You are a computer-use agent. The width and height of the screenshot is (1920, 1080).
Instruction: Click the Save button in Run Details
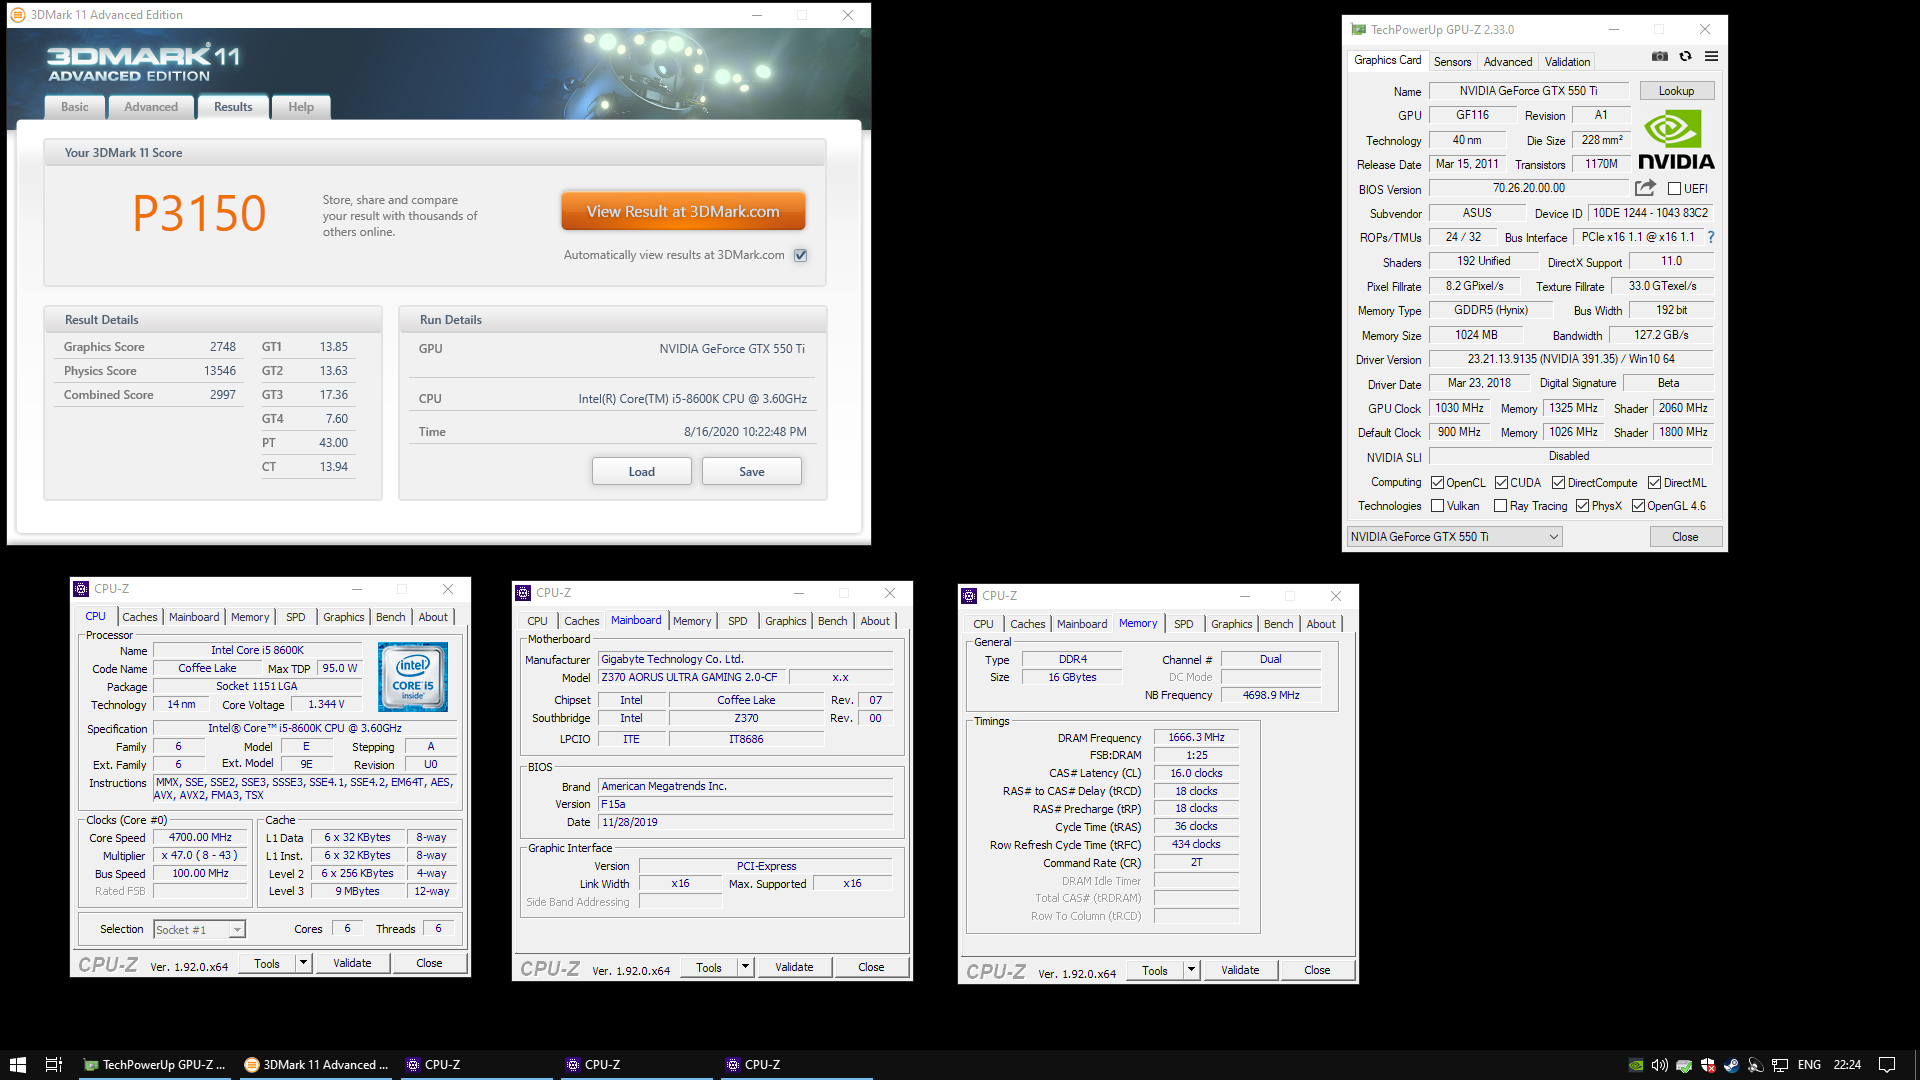(752, 472)
